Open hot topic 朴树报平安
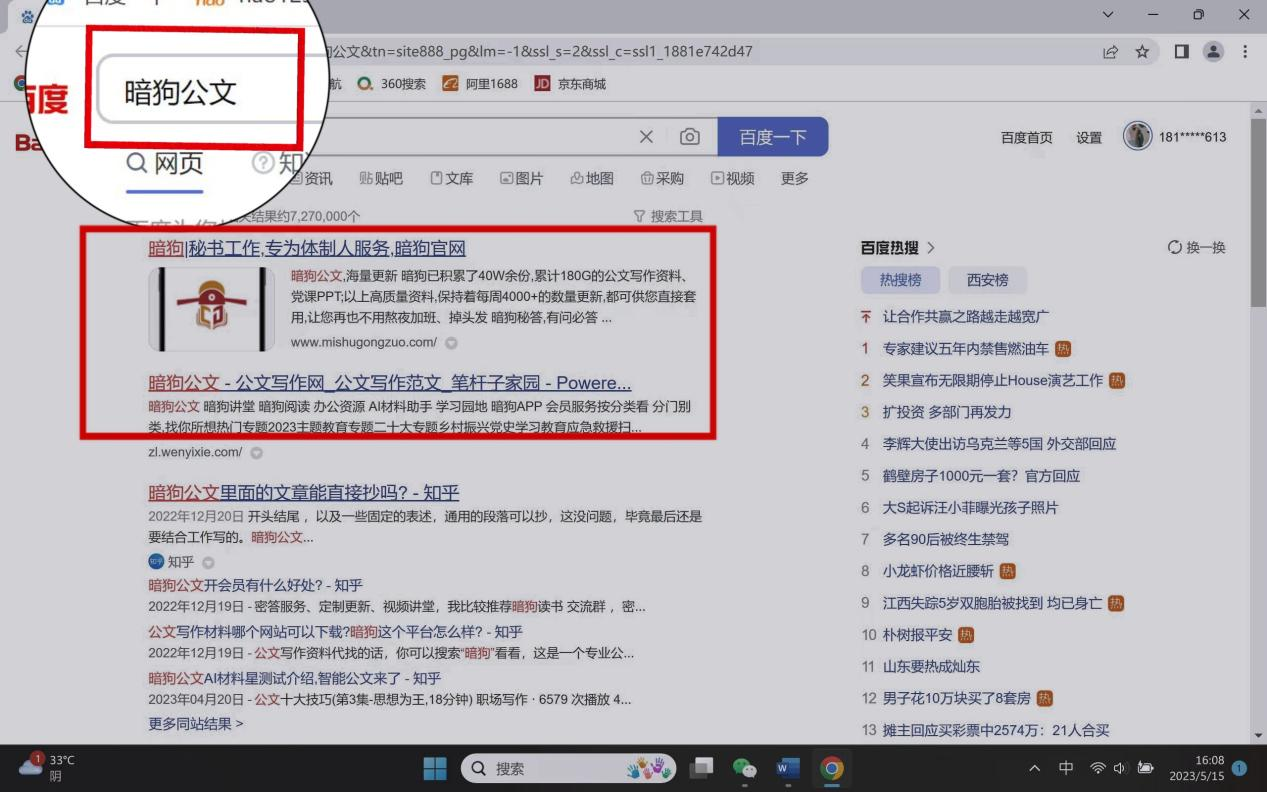 (917, 635)
